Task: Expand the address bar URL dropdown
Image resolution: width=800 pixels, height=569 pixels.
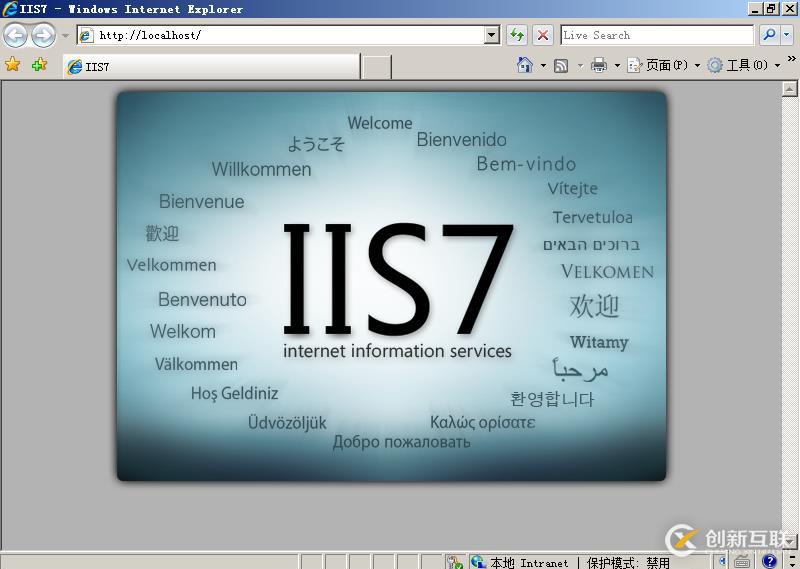Action: (x=491, y=35)
